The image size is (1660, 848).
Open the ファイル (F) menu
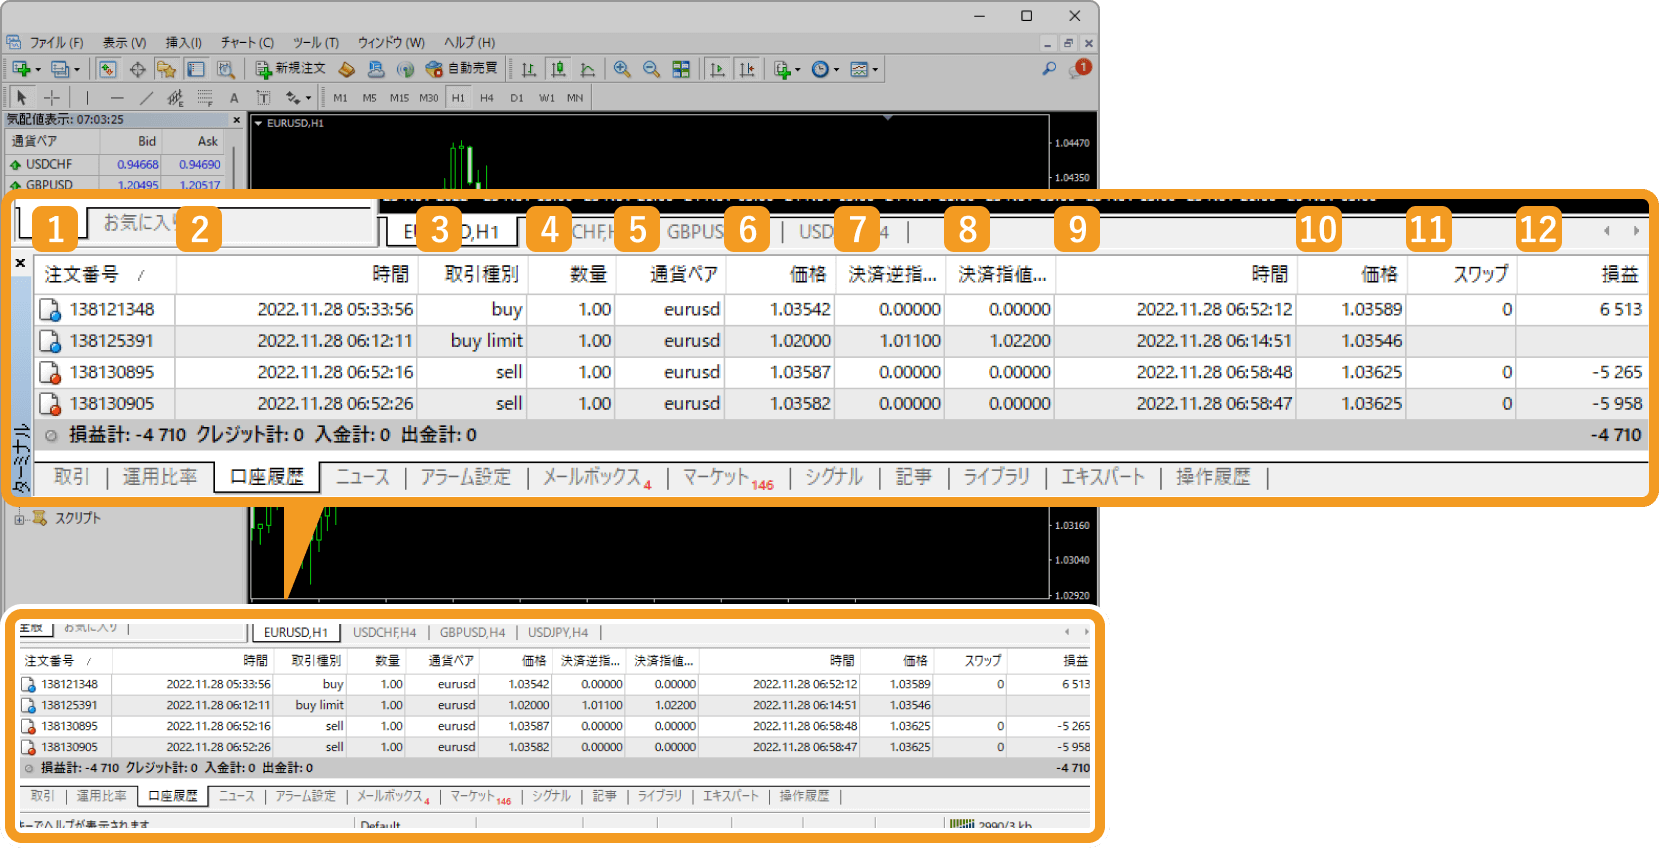pos(56,43)
